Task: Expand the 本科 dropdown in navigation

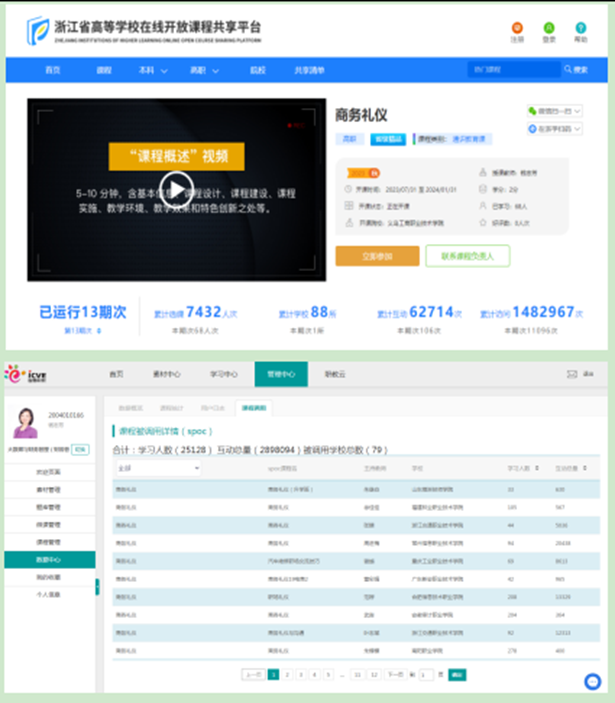Action: (153, 70)
